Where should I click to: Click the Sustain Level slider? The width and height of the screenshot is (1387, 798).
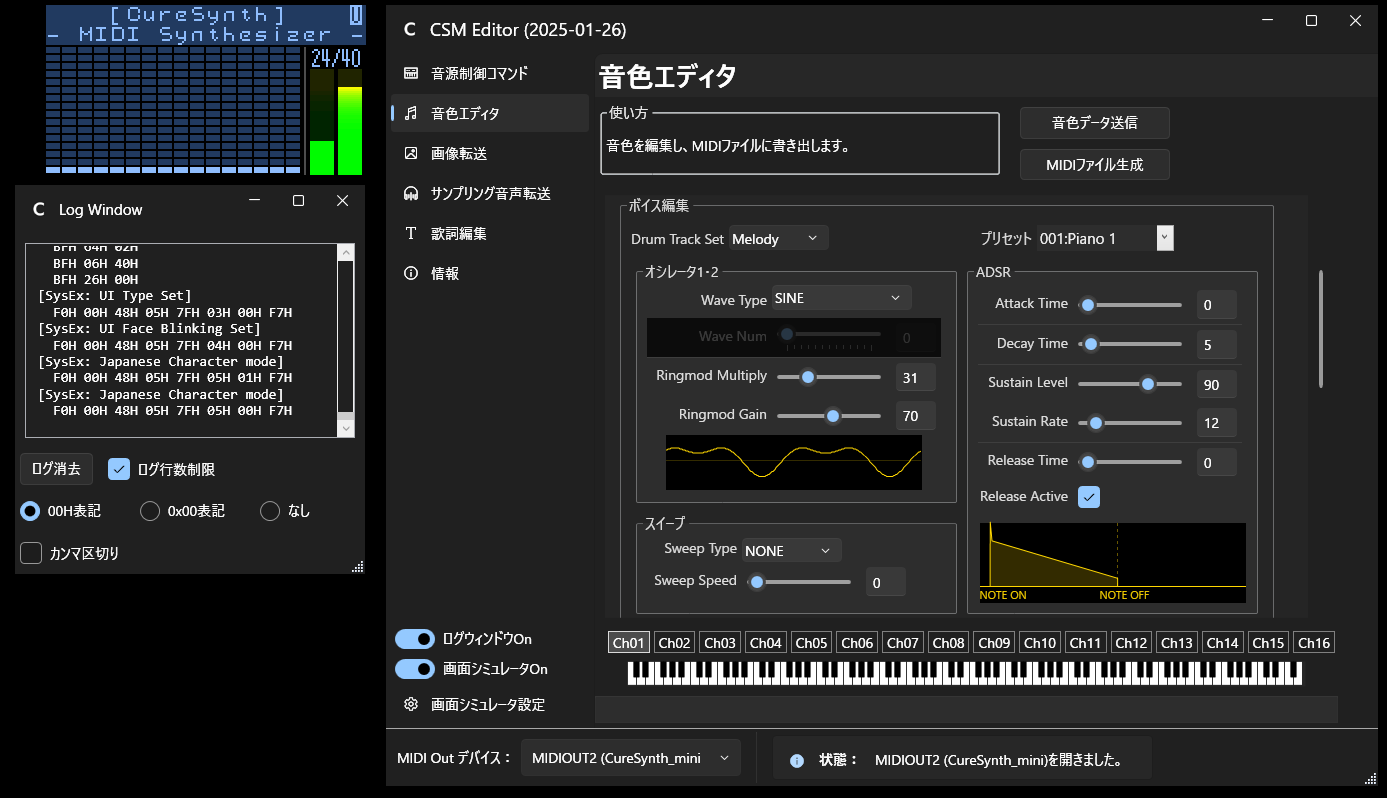pyautogui.click(x=1130, y=384)
